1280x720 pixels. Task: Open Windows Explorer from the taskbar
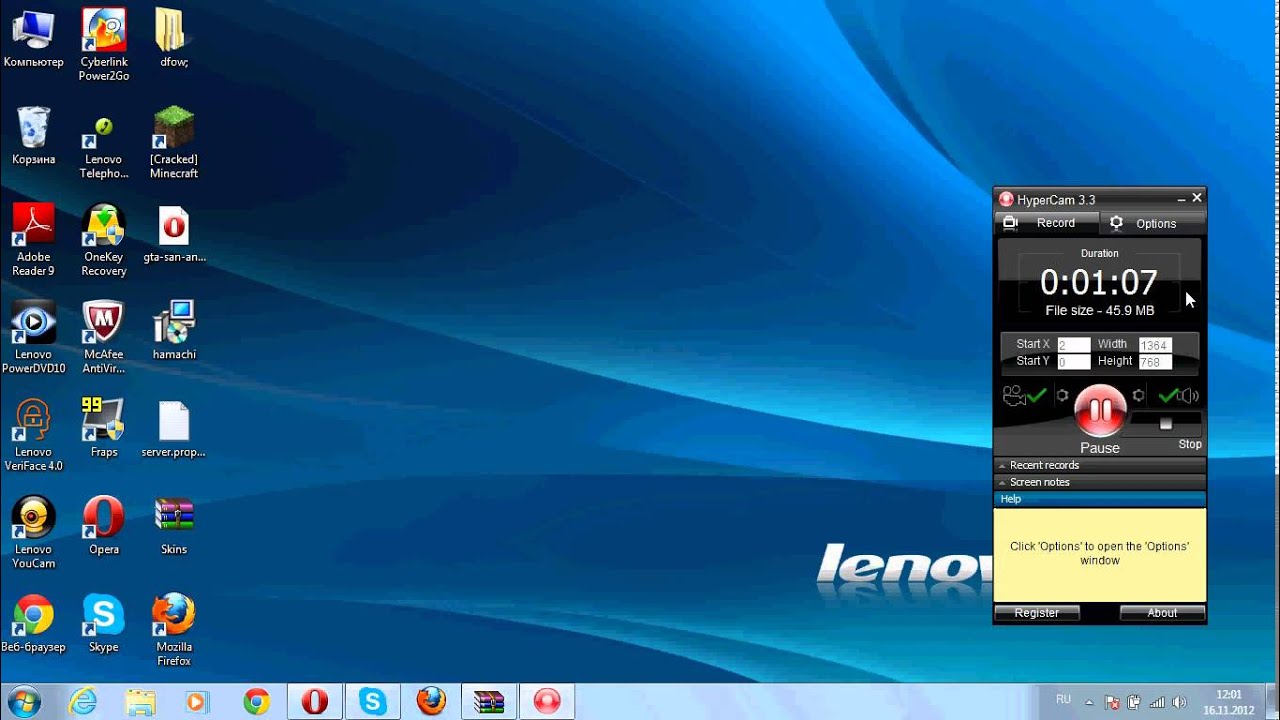[x=141, y=702]
